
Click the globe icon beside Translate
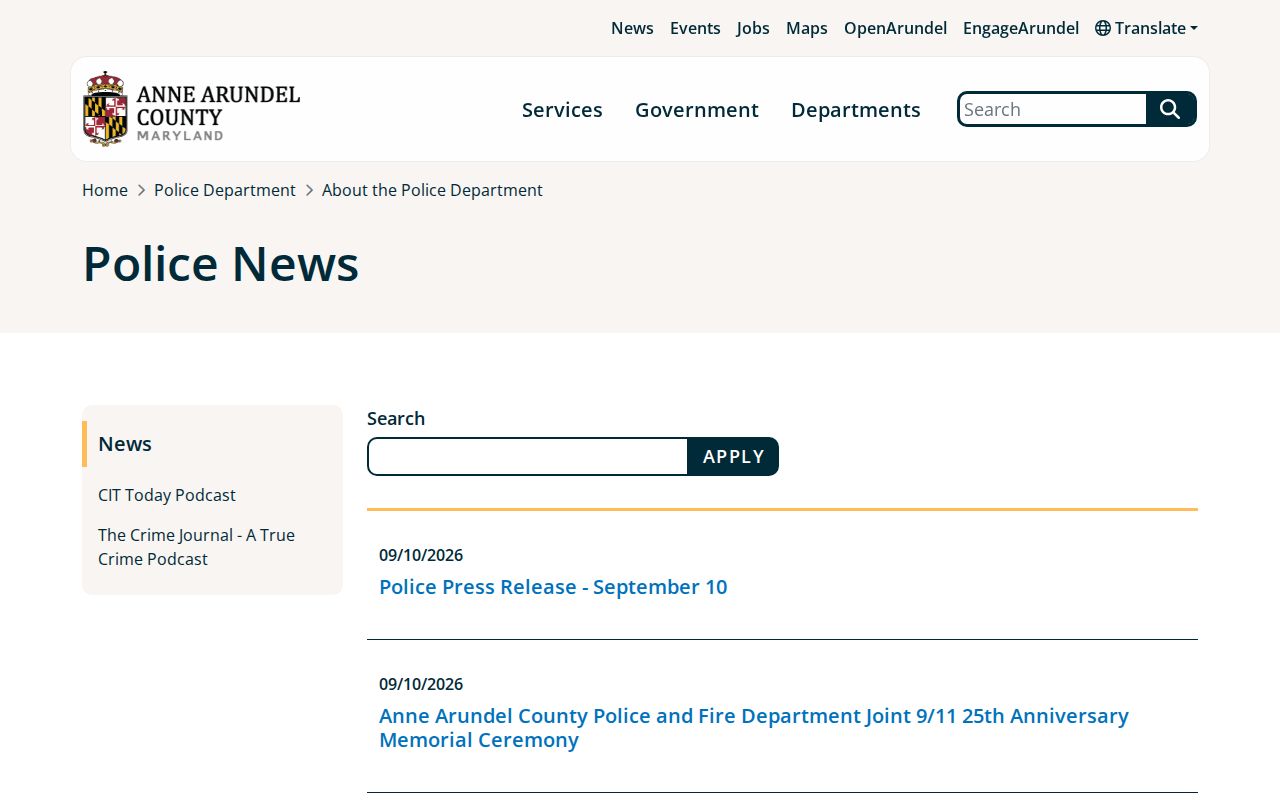click(x=1103, y=28)
